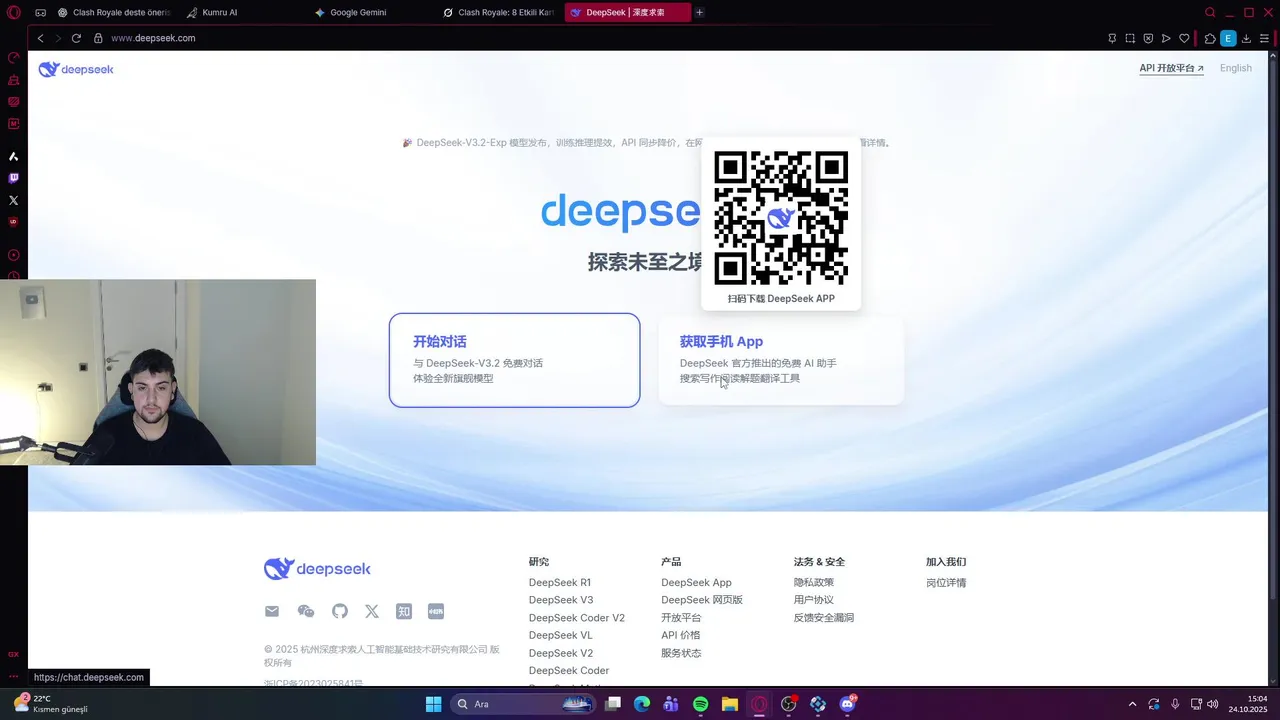Click the email icon in DeepSeek footer

(x=272, y=611)
